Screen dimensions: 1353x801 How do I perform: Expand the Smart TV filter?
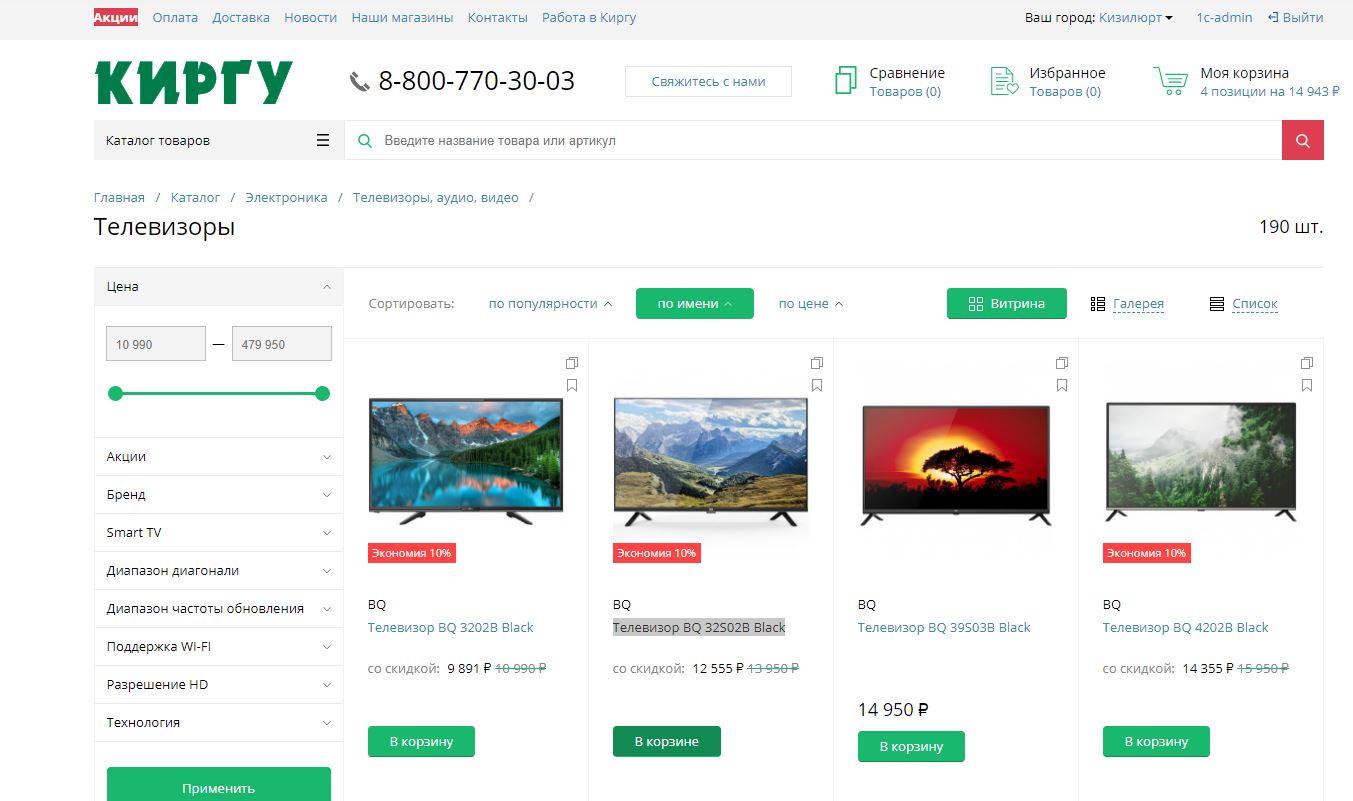coord(219,532)
